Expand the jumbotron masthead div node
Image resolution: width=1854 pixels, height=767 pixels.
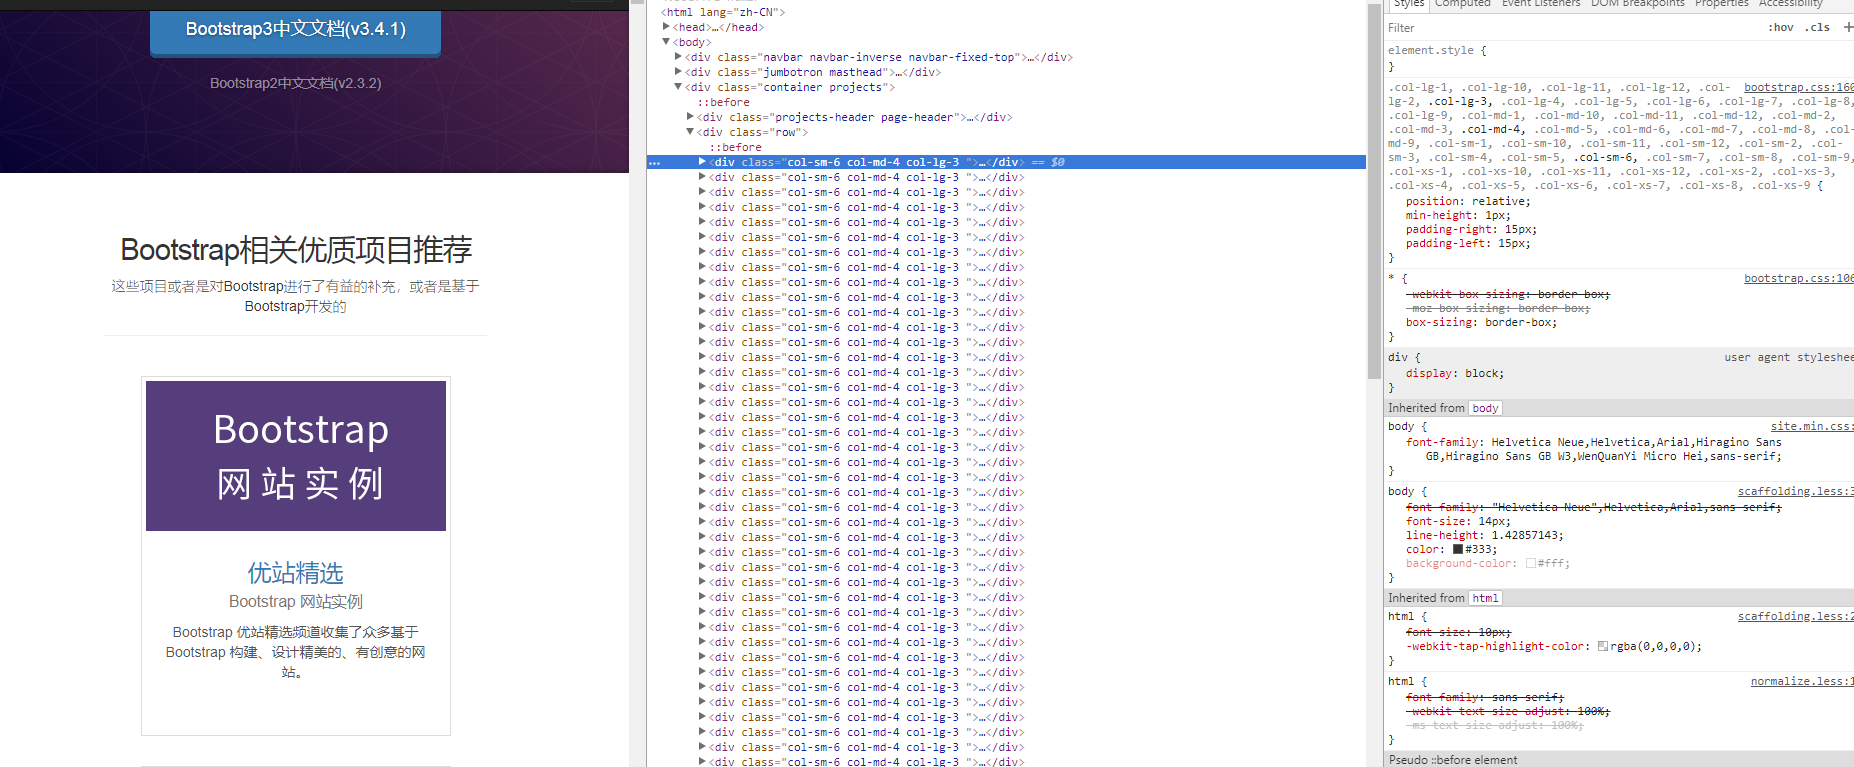[x=679, y=72]
